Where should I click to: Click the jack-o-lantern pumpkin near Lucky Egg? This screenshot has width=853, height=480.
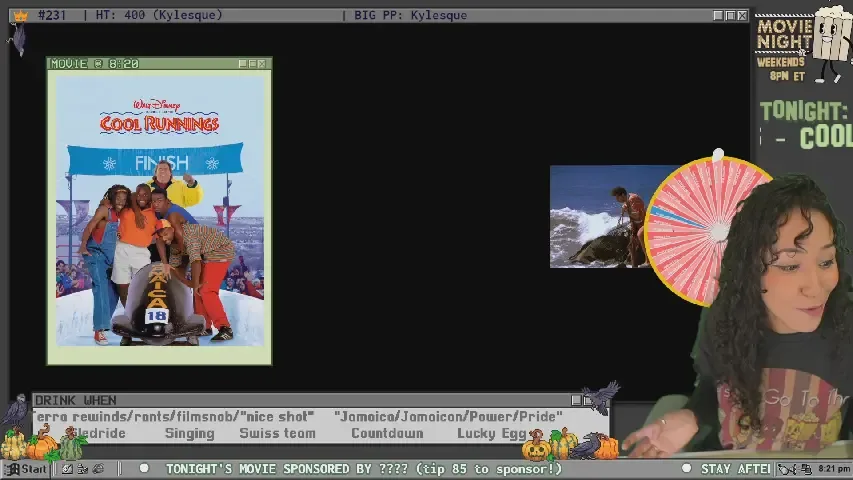pyautogui.click(x=537, y=446)
